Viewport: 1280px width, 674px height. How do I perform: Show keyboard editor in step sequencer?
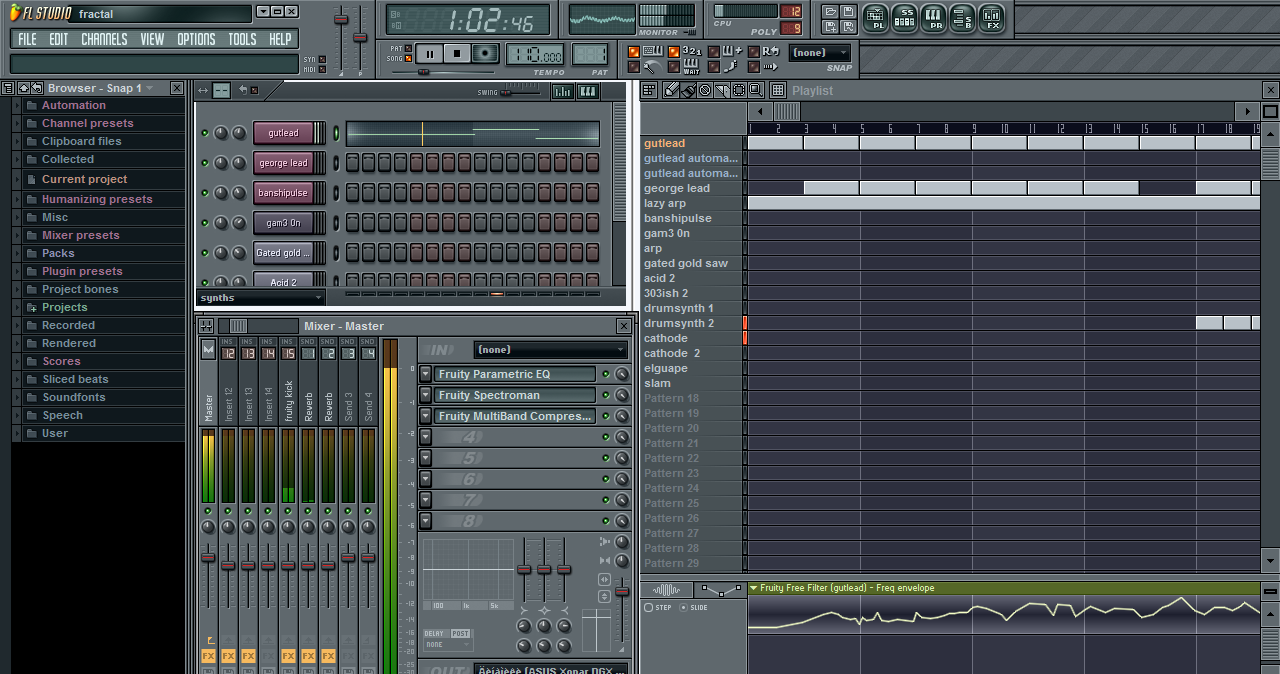(587, 91)
